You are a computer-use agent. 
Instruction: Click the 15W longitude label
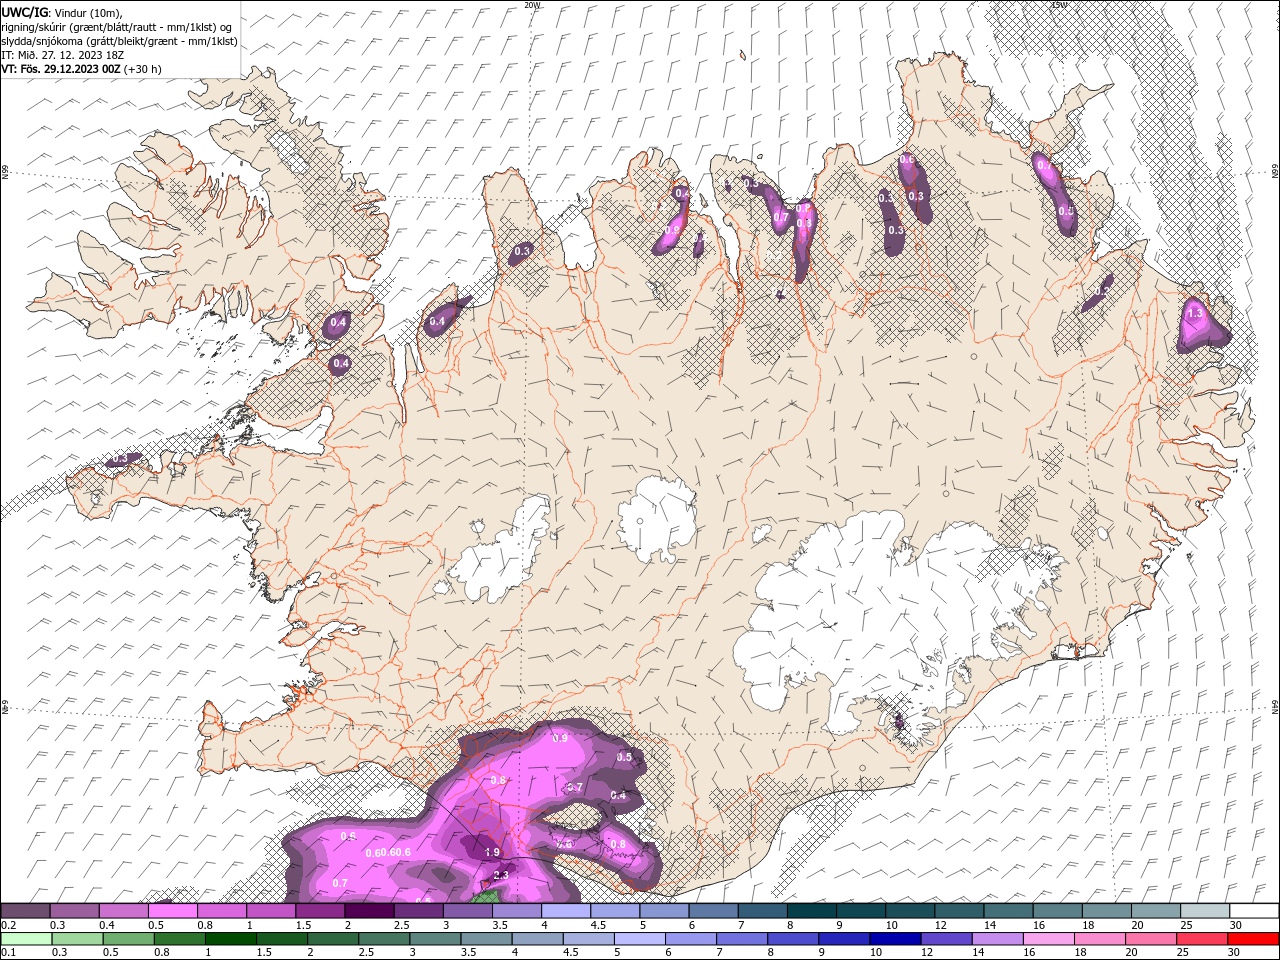tap(1058, 5)
